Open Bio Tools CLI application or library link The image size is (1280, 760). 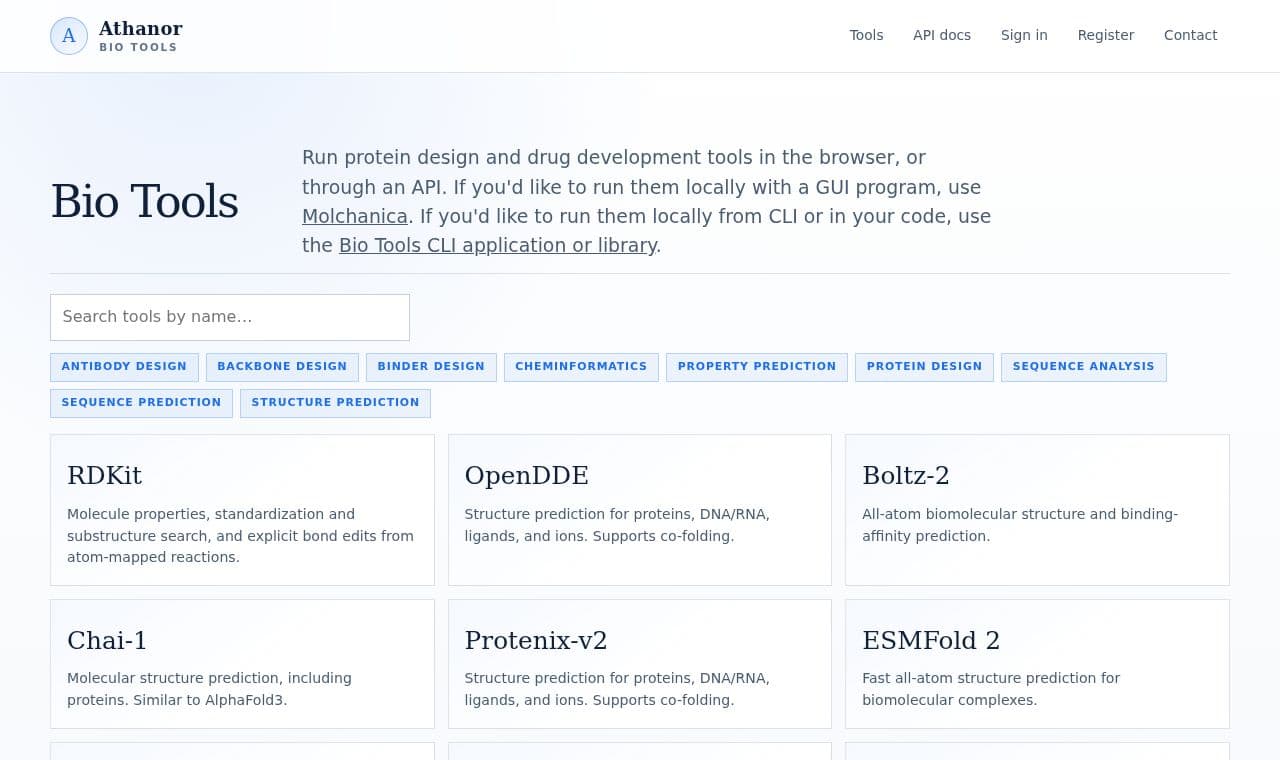click(x=498, y=245)
